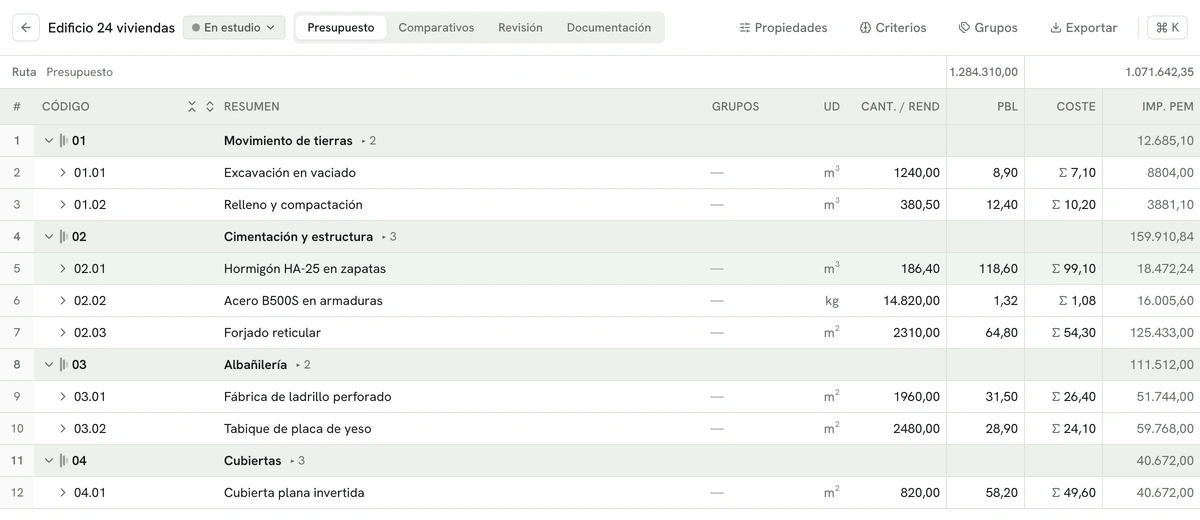Screen dimensions: 1200x520
Task: Click the Criterios circle icon
Action: 865,28
